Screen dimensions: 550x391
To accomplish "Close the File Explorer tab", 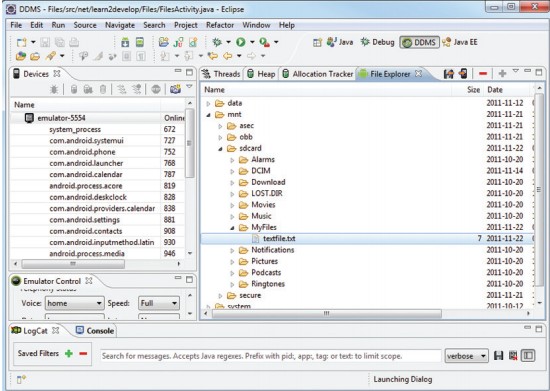I will coord(418,74).
